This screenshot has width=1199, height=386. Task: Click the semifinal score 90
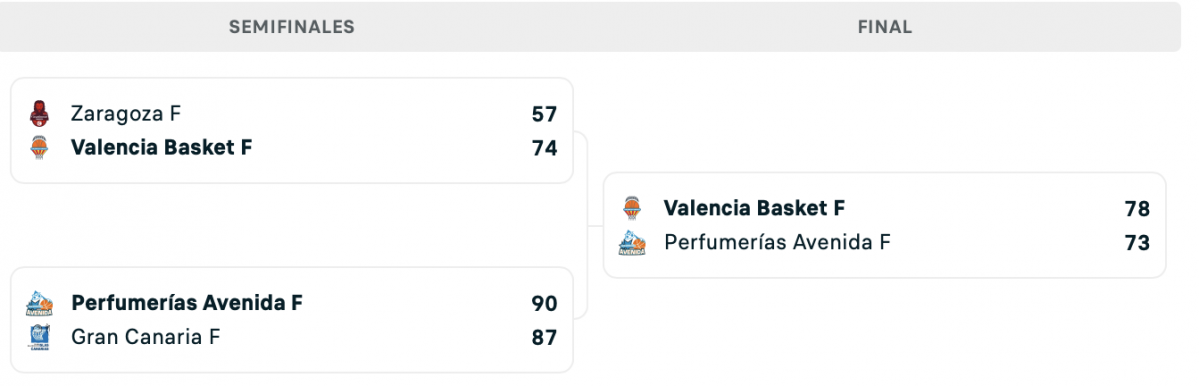544,304
